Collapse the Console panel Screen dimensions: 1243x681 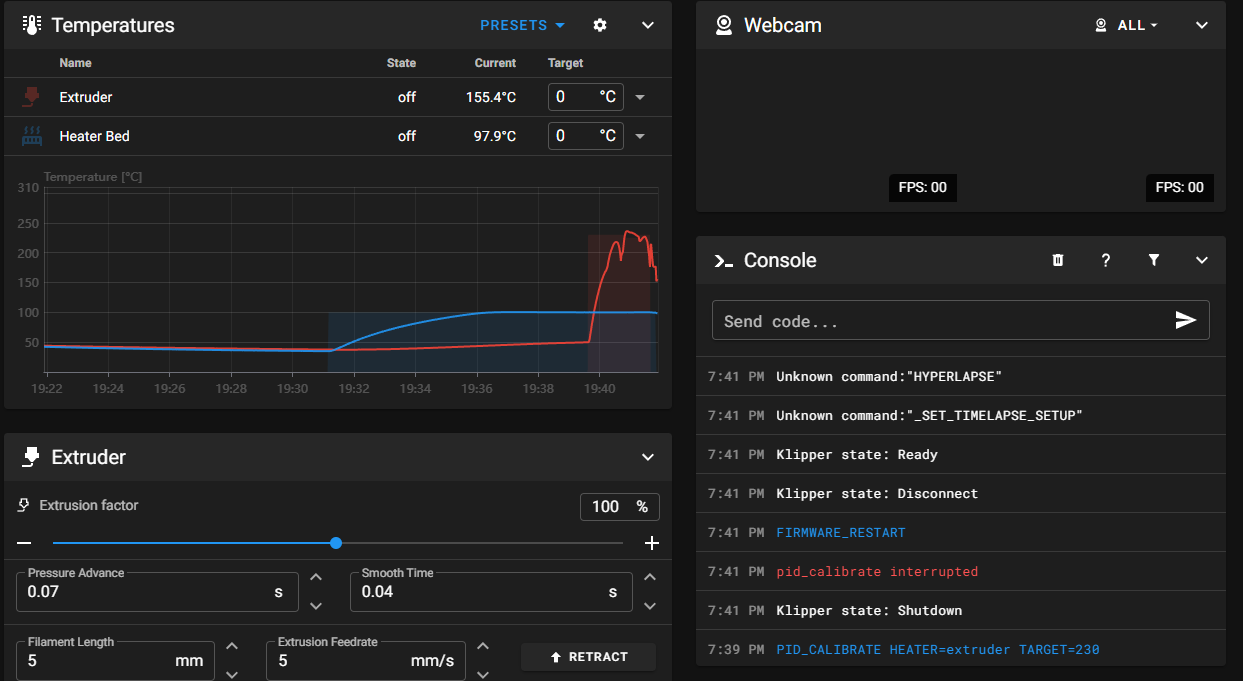[x=1202, y=260]
